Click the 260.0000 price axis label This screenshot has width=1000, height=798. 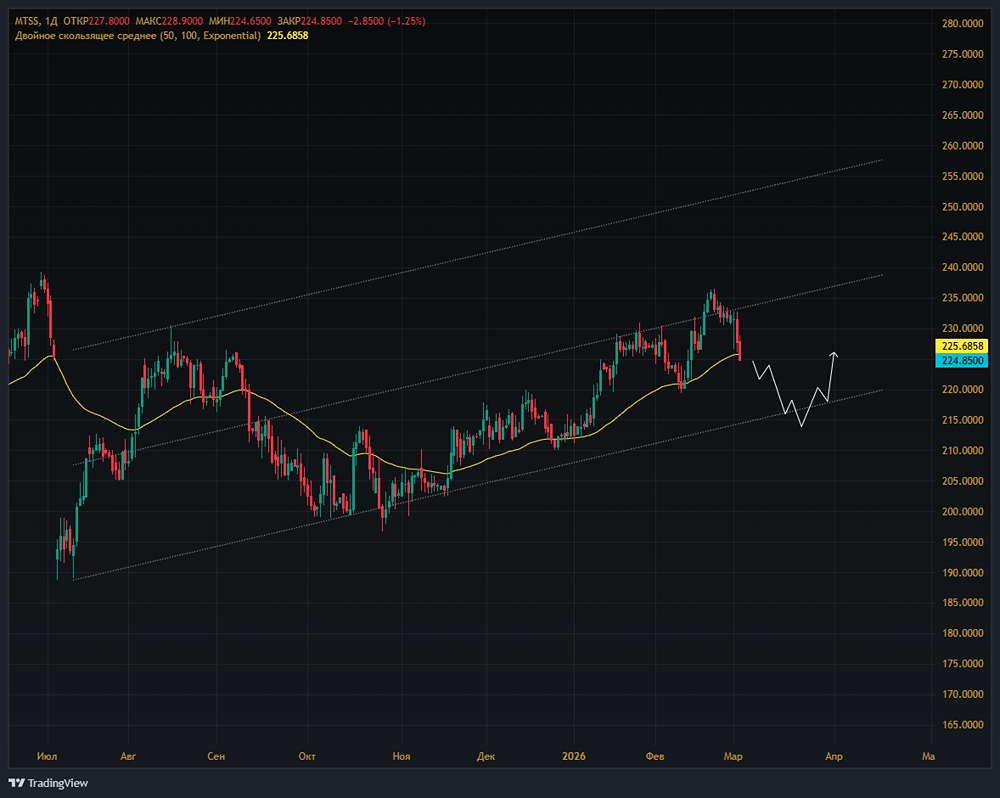tap(962, 145)
